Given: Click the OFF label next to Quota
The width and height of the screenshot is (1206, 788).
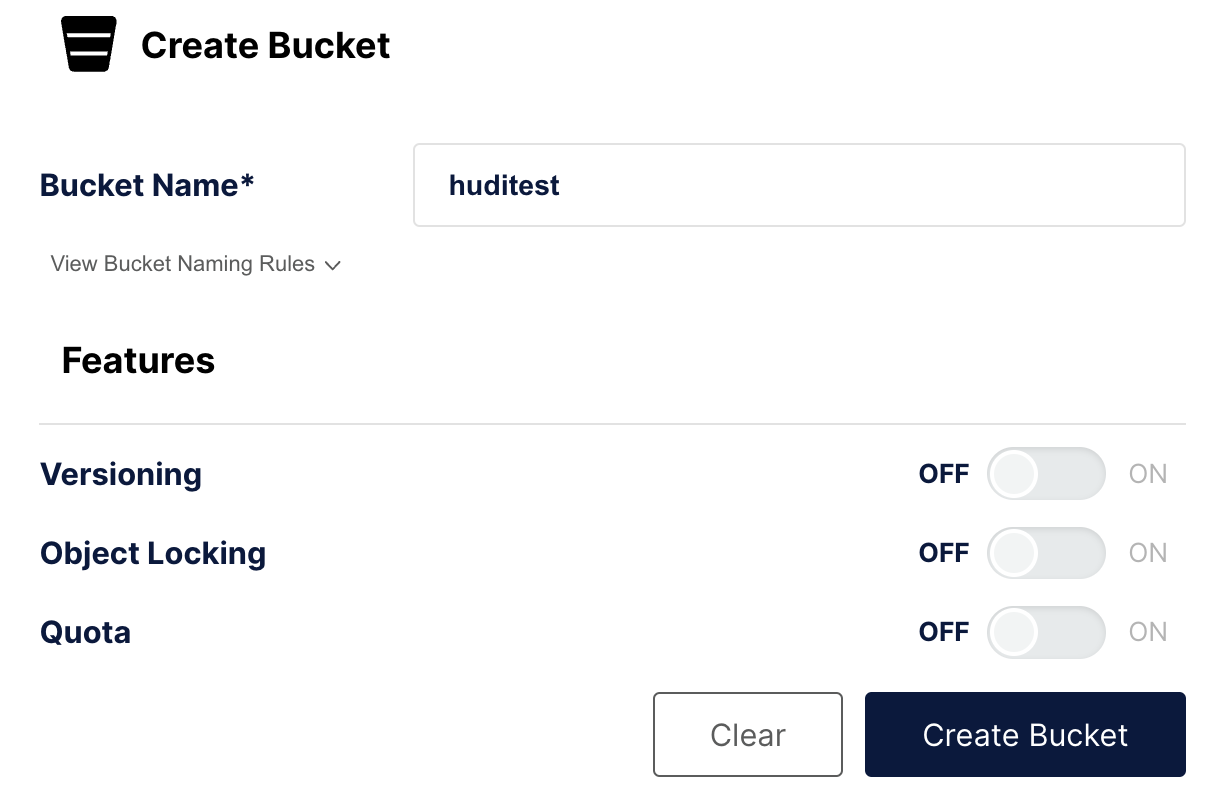Looking at the screenshot, I should click(x=943, y=632).
